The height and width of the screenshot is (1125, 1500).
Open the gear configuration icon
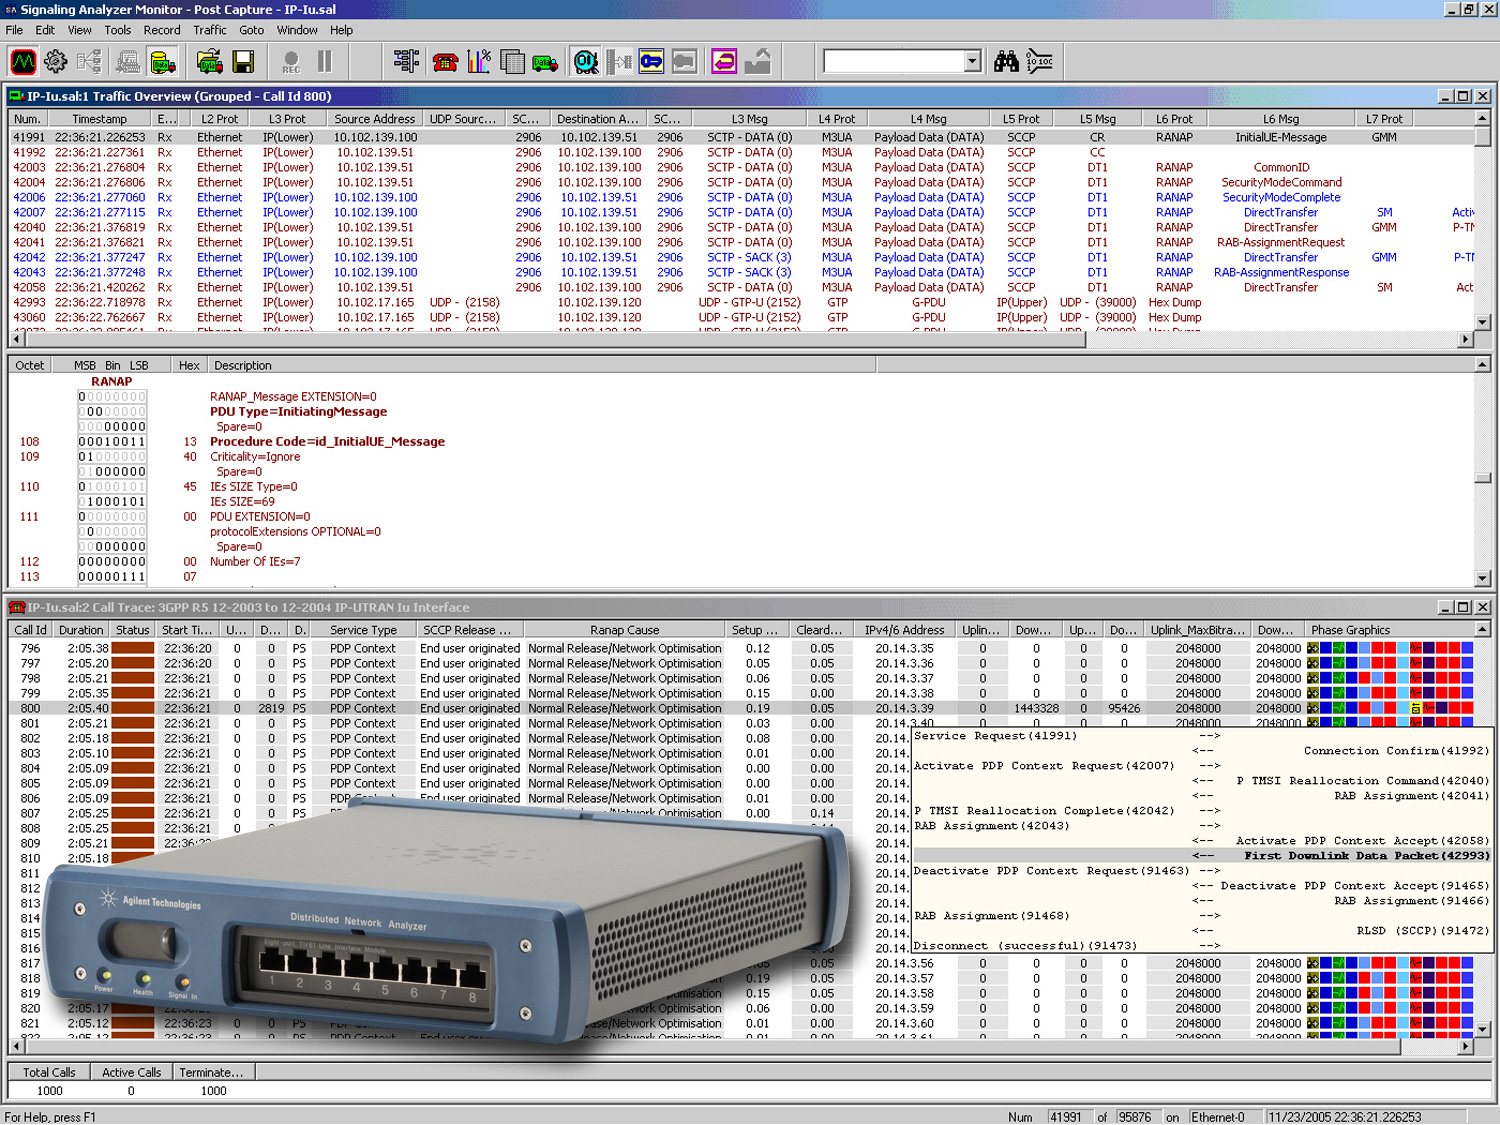click(56, 62)
